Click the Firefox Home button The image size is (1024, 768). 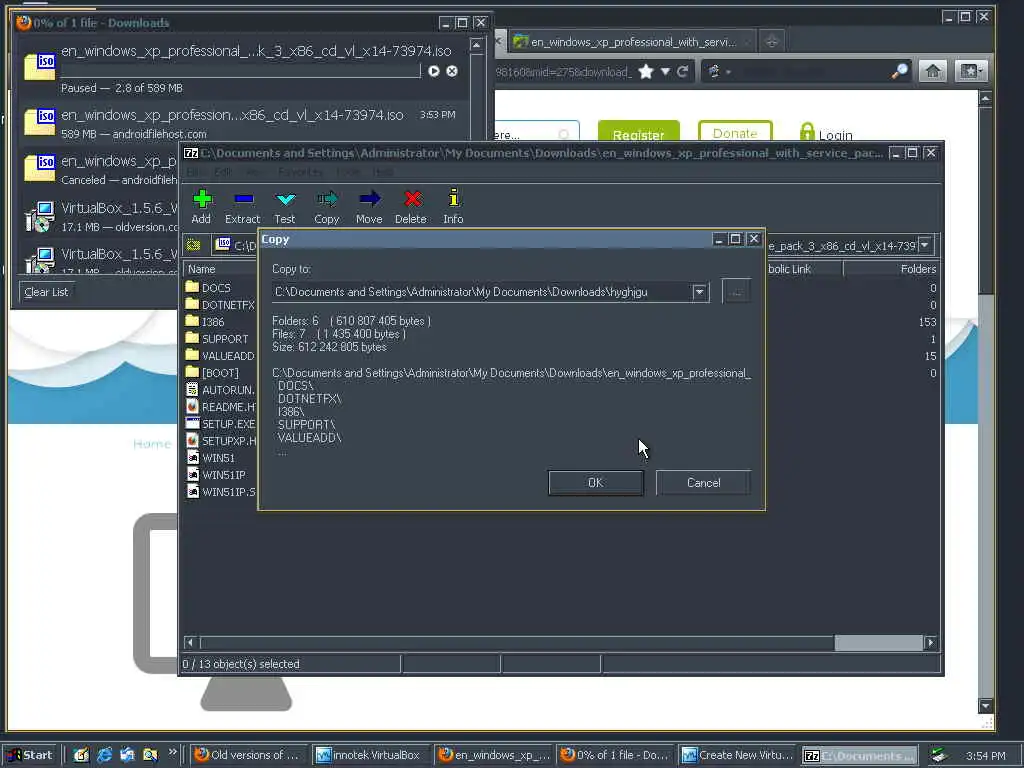[x=933, y=71]
